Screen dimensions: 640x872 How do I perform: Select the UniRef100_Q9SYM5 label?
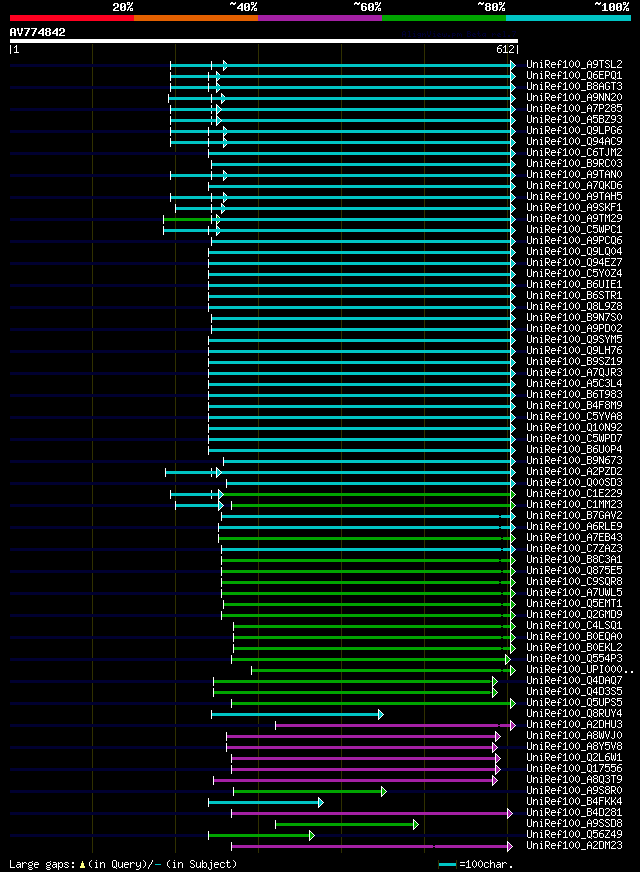point(574,340)
